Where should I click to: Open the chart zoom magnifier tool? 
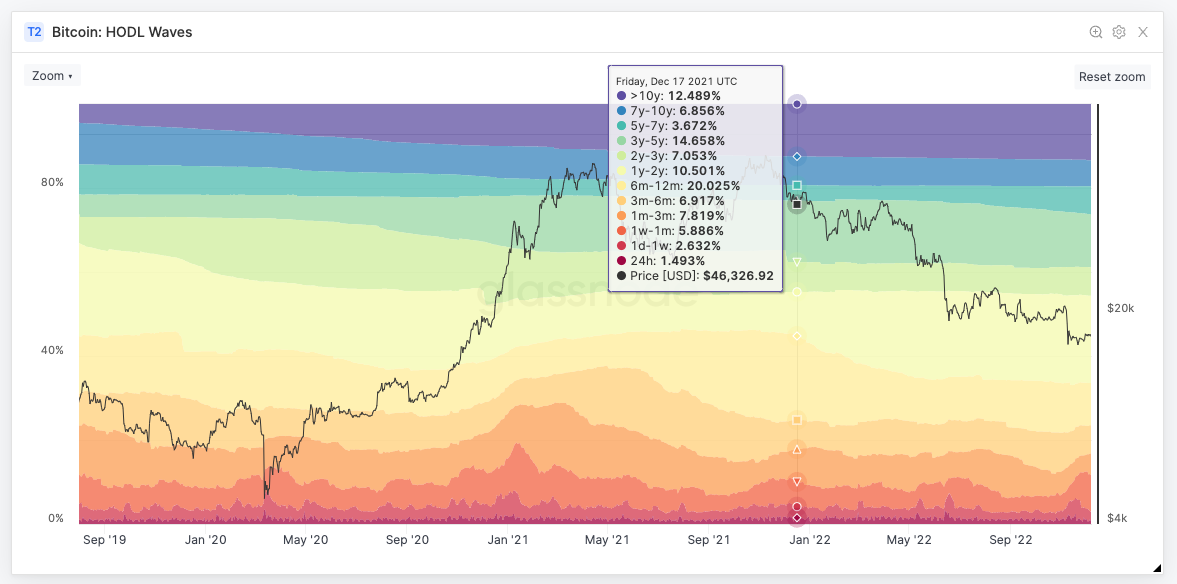1095,31
